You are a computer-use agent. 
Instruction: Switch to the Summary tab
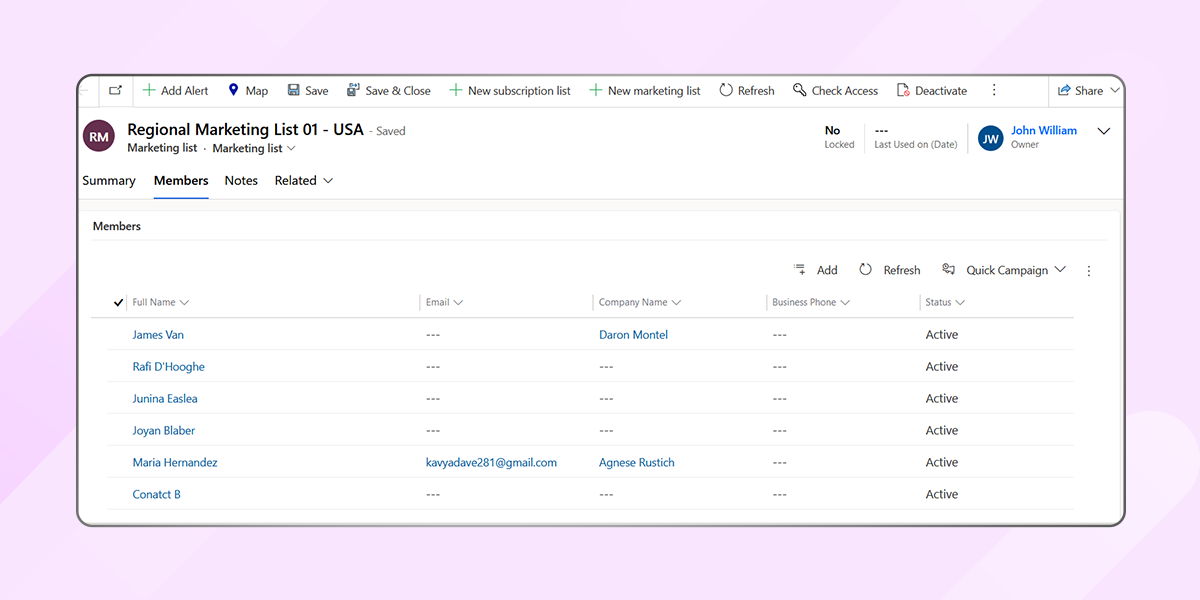pyautogui.click(x=109, y=181)
